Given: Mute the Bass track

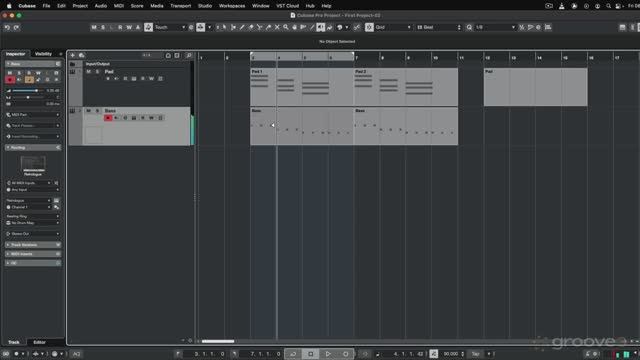Looking at the screenshot, I should 89,111.
